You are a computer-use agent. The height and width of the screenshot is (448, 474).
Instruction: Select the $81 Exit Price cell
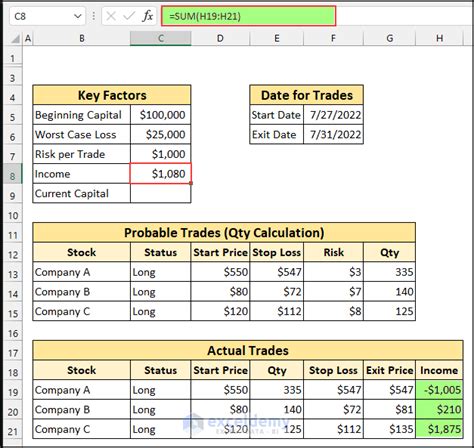(389, 409)
